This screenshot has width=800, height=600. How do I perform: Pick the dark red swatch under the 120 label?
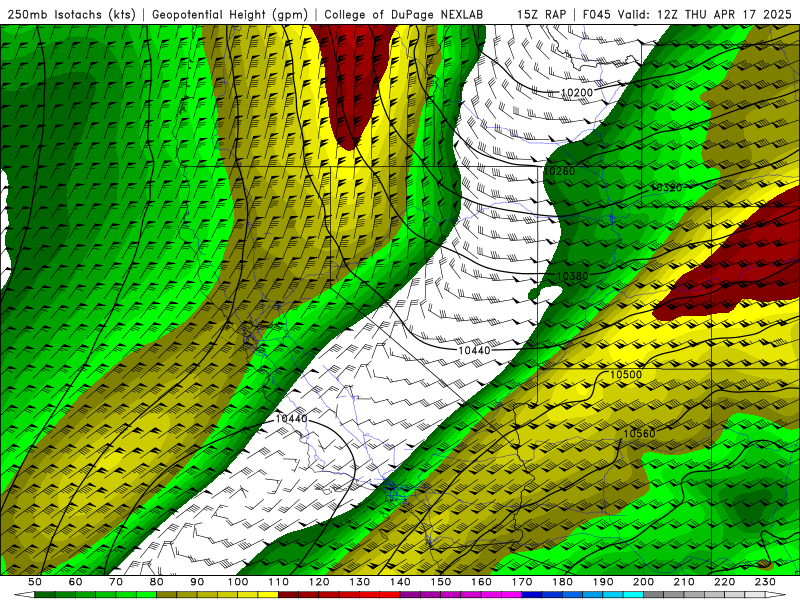click(x=329, y=595)
